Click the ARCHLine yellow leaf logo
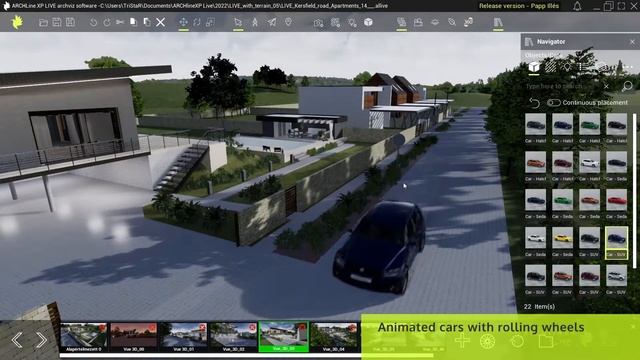 tap(17, 22)
